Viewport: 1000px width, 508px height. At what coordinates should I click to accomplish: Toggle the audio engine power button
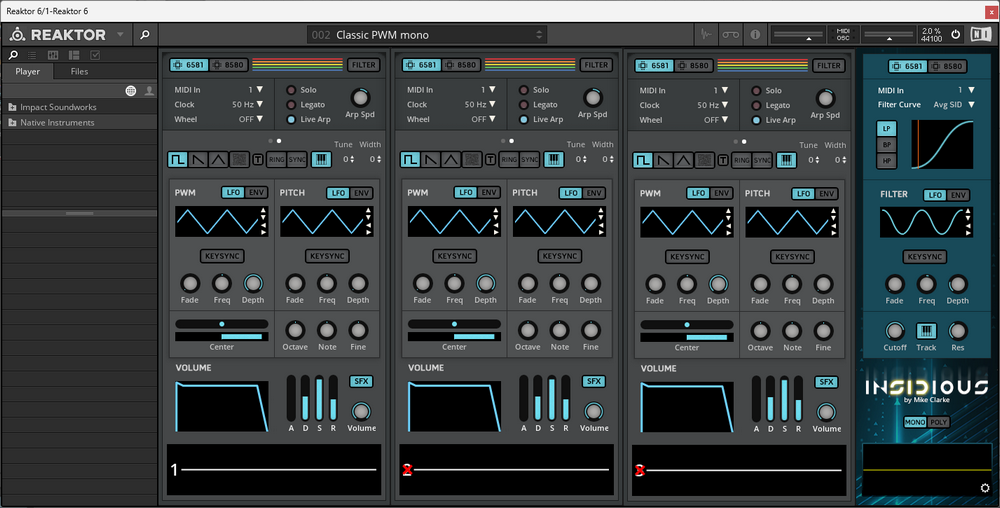click(x=955, y=34)
